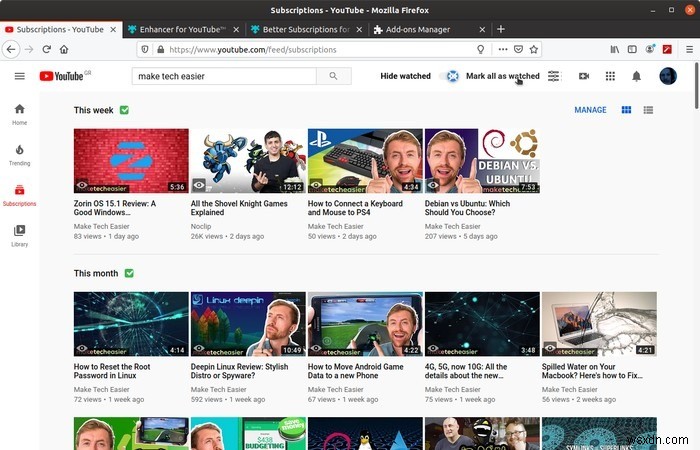Screen dimensions: 700x450
Task: Open Noclip channel link
Action: 201,226
